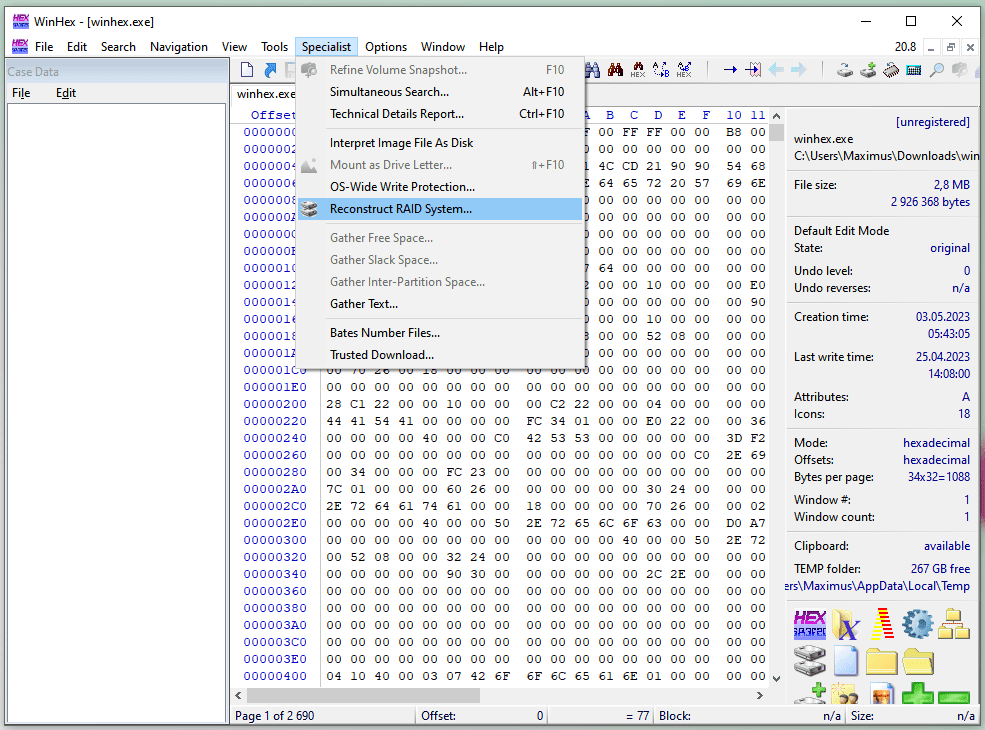Open the Navigation menu in menu bar
This screenshot has width=985, height=730.
(179, 47)
